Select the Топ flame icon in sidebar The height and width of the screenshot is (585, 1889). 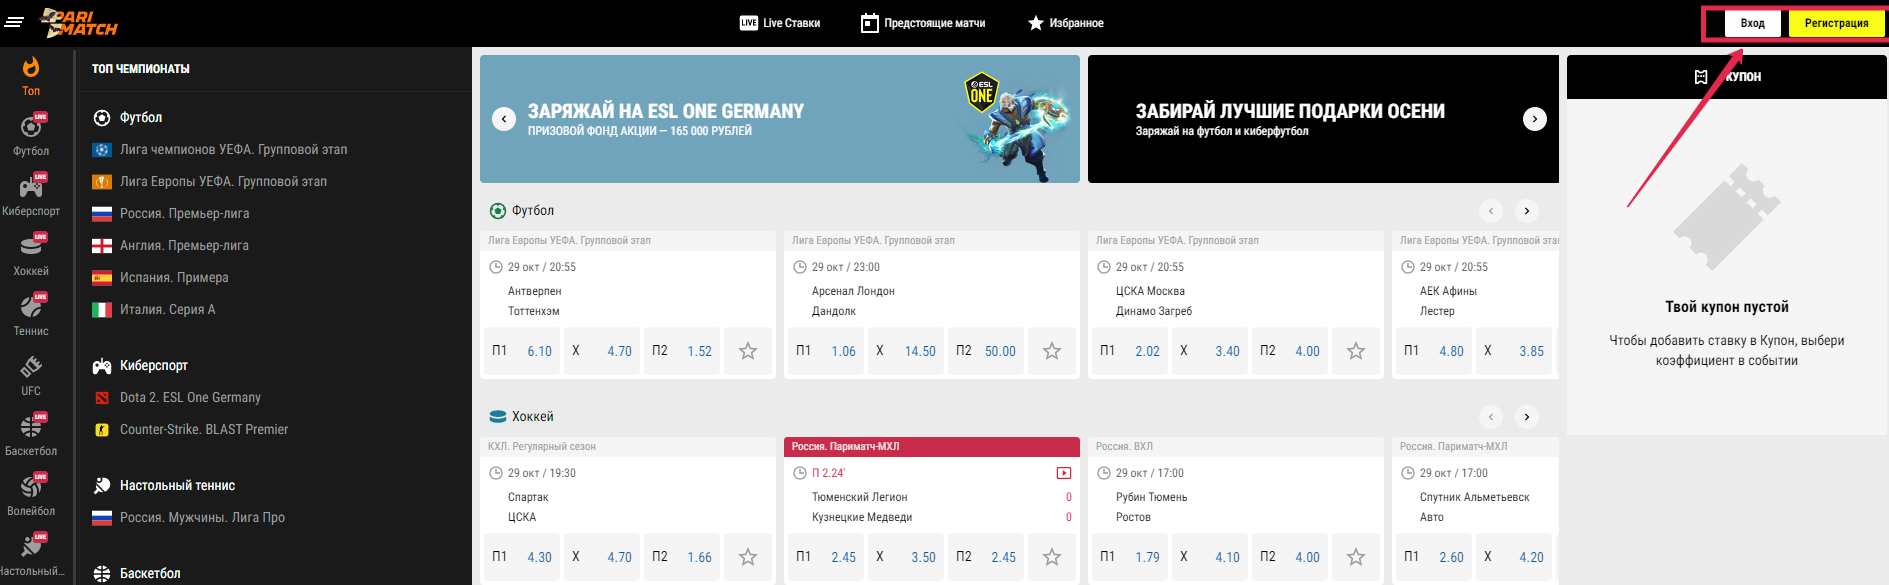click(31, 68)
